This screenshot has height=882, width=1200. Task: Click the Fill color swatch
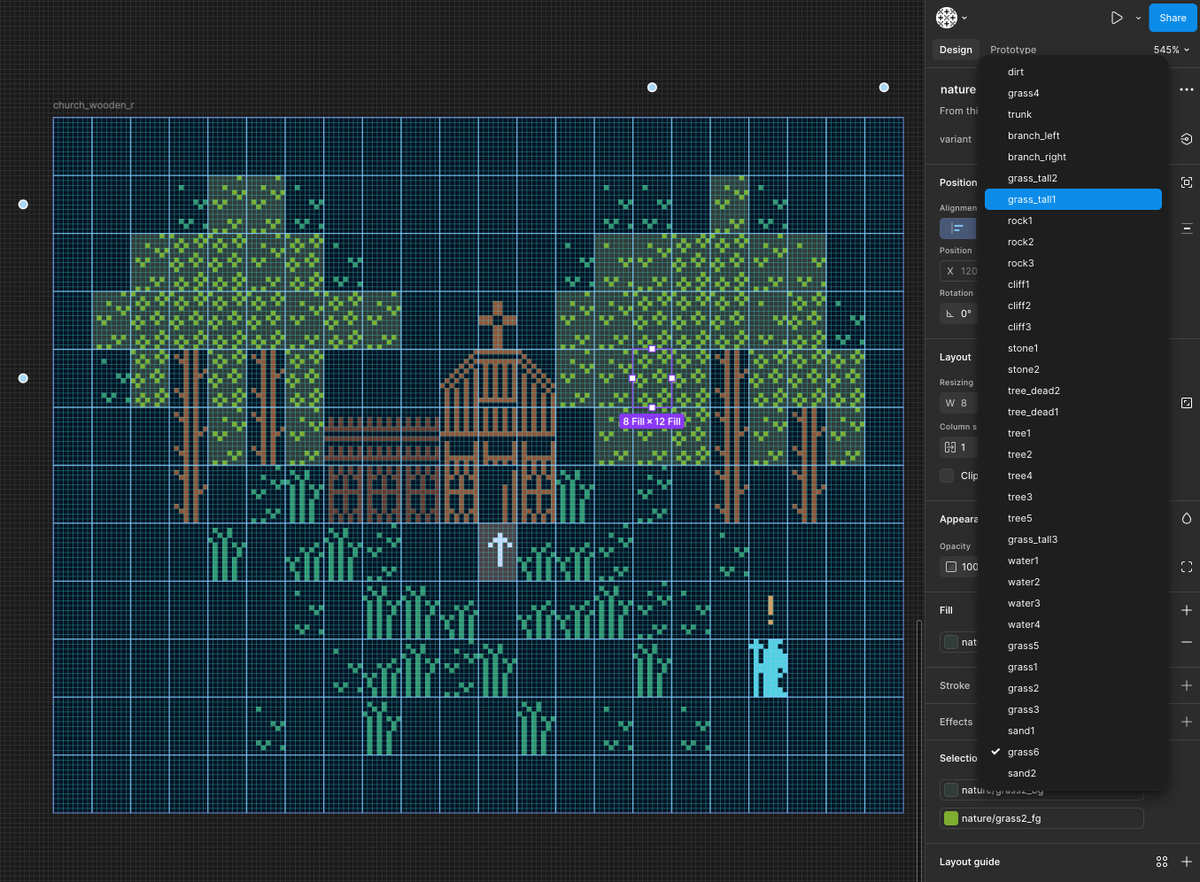pos(951,642)
